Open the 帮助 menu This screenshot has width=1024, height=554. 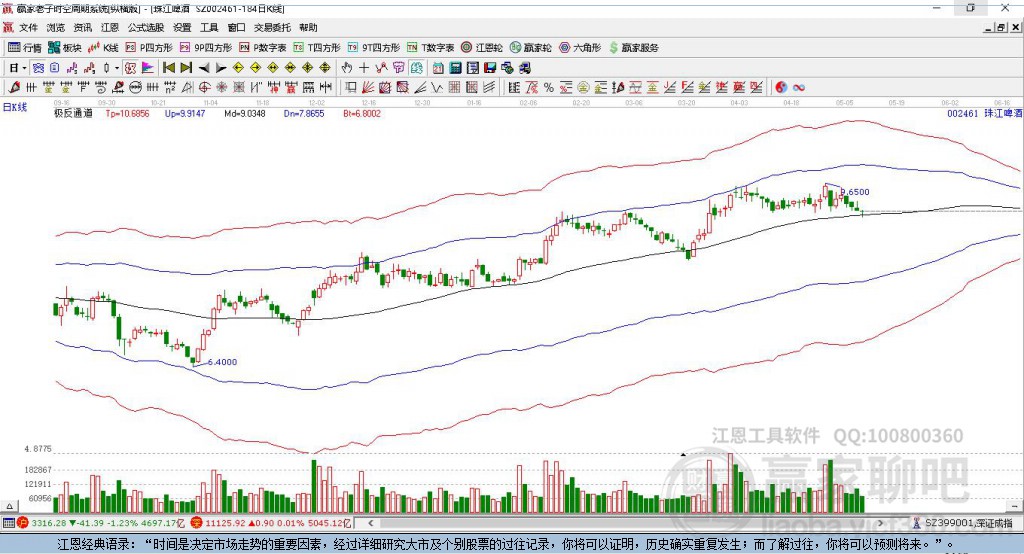pos(308,27)
